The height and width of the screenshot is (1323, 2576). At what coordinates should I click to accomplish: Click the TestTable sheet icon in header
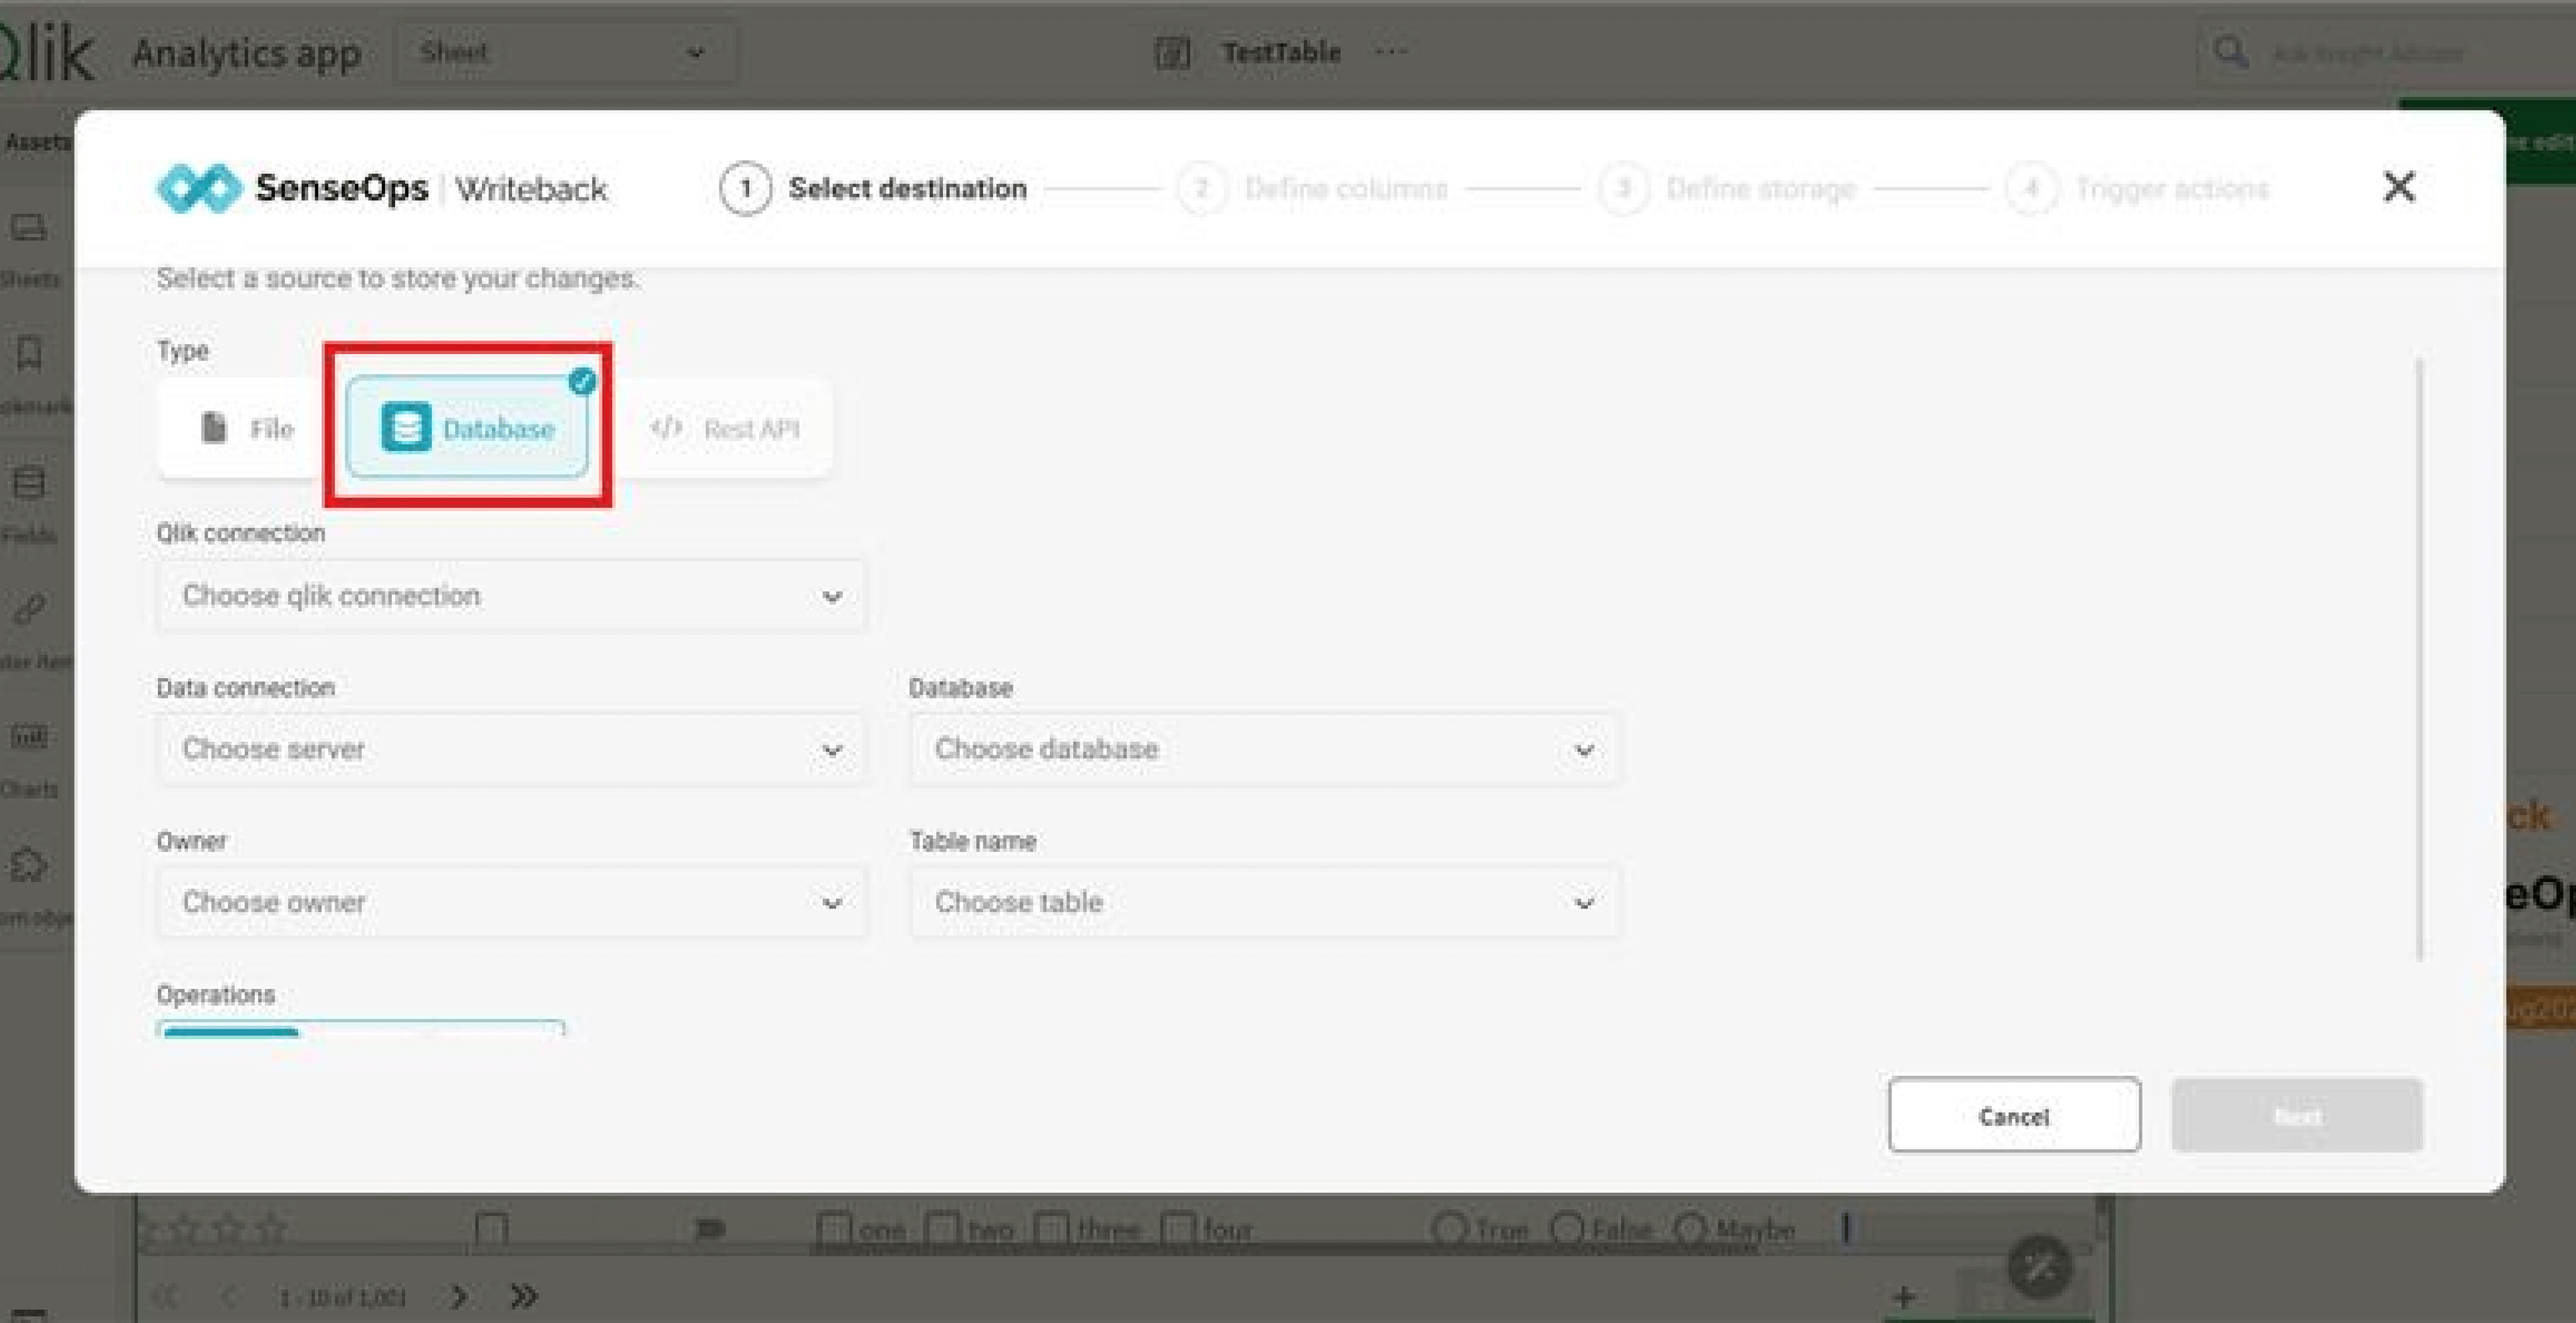1172,52
